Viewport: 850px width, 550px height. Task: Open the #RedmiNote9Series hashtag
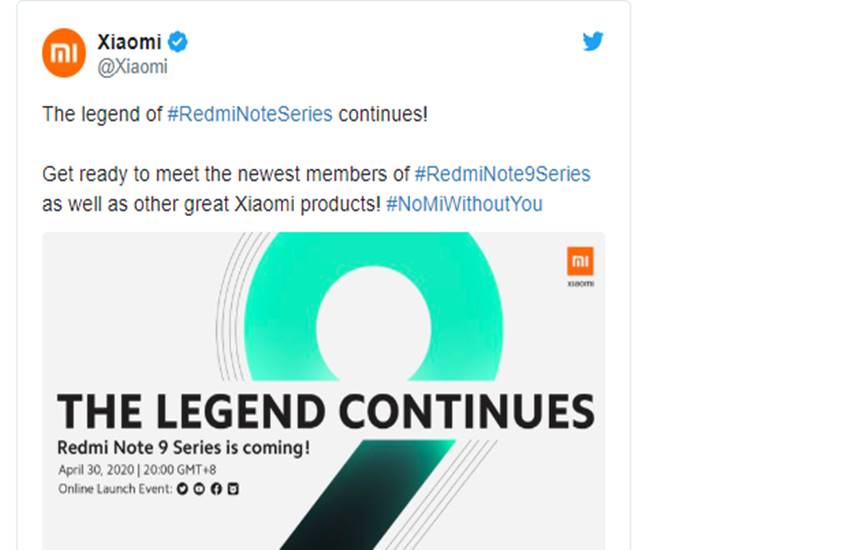[x=502, y=174]
